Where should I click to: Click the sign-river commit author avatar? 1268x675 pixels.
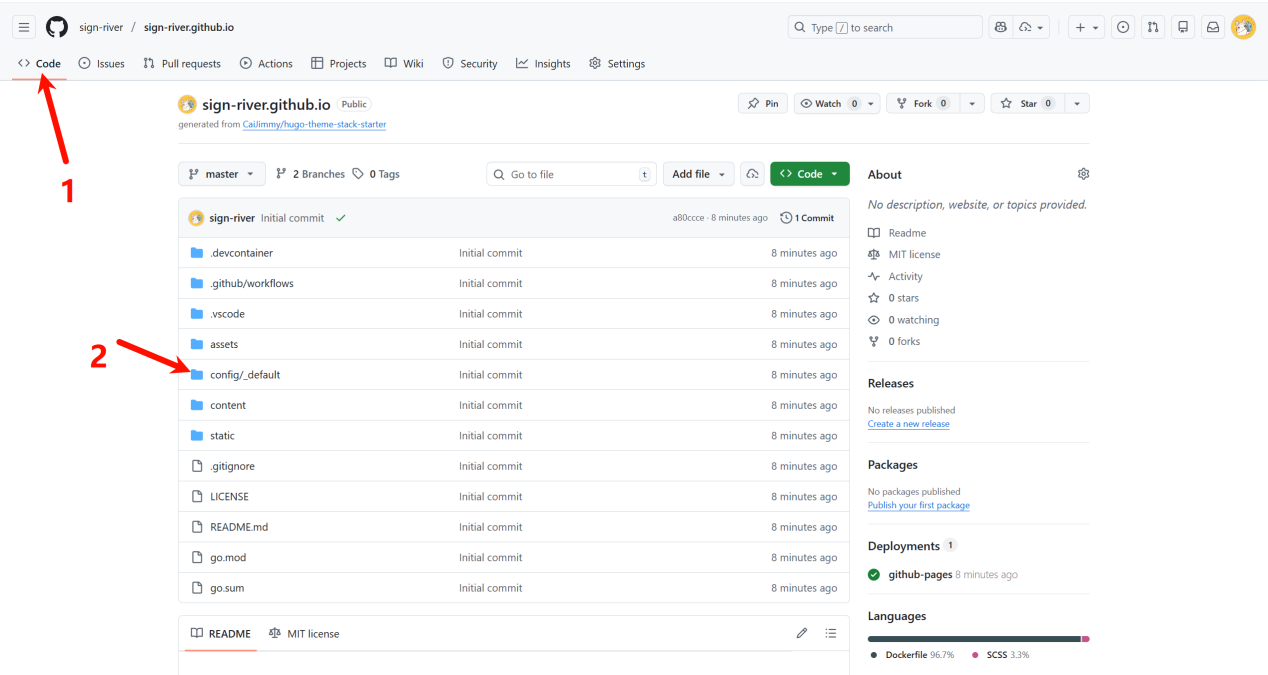[197, 218]
